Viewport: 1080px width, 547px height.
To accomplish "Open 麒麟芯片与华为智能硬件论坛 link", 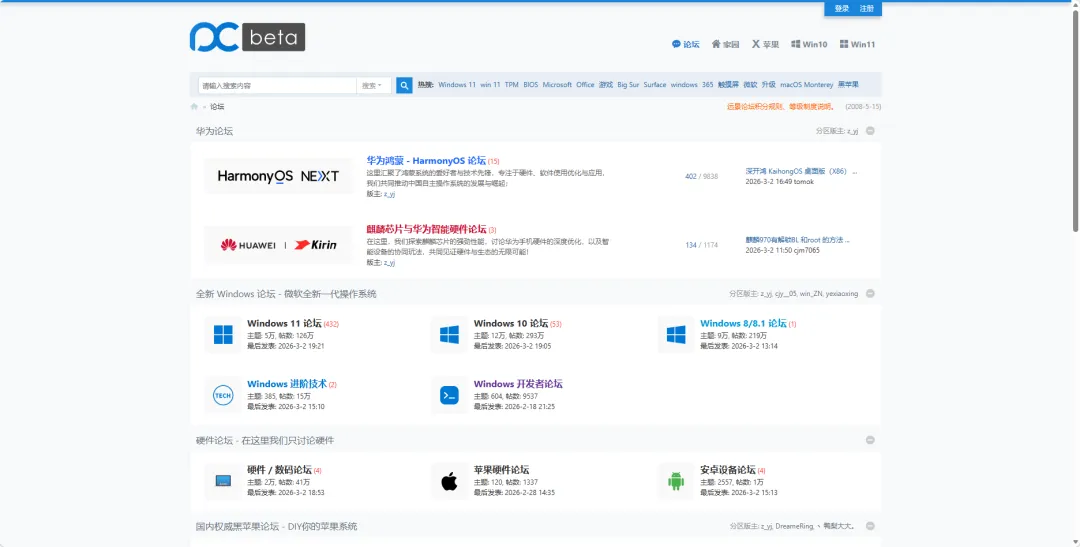I will (426, 229).
